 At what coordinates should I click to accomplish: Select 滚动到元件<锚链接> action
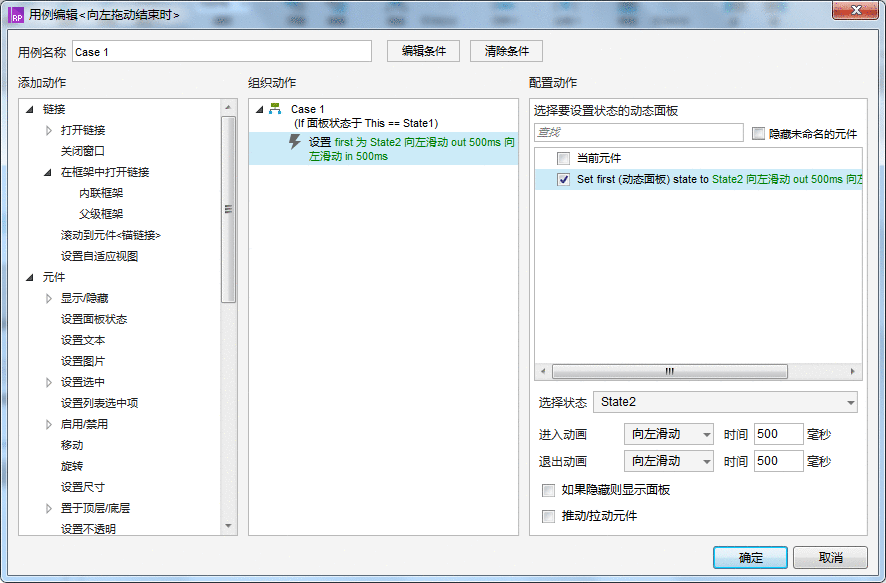111,235
